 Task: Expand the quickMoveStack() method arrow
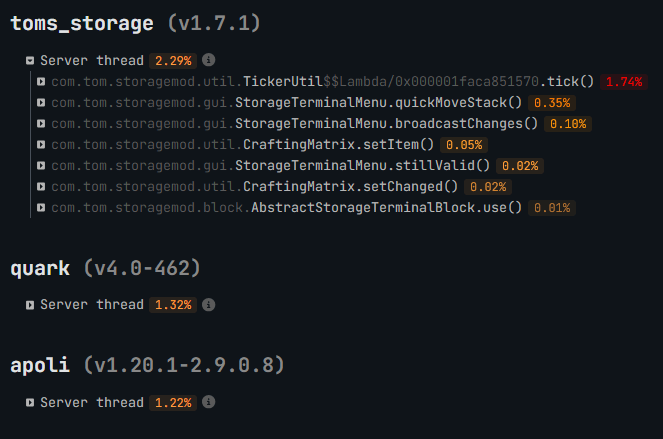(41, 102)
